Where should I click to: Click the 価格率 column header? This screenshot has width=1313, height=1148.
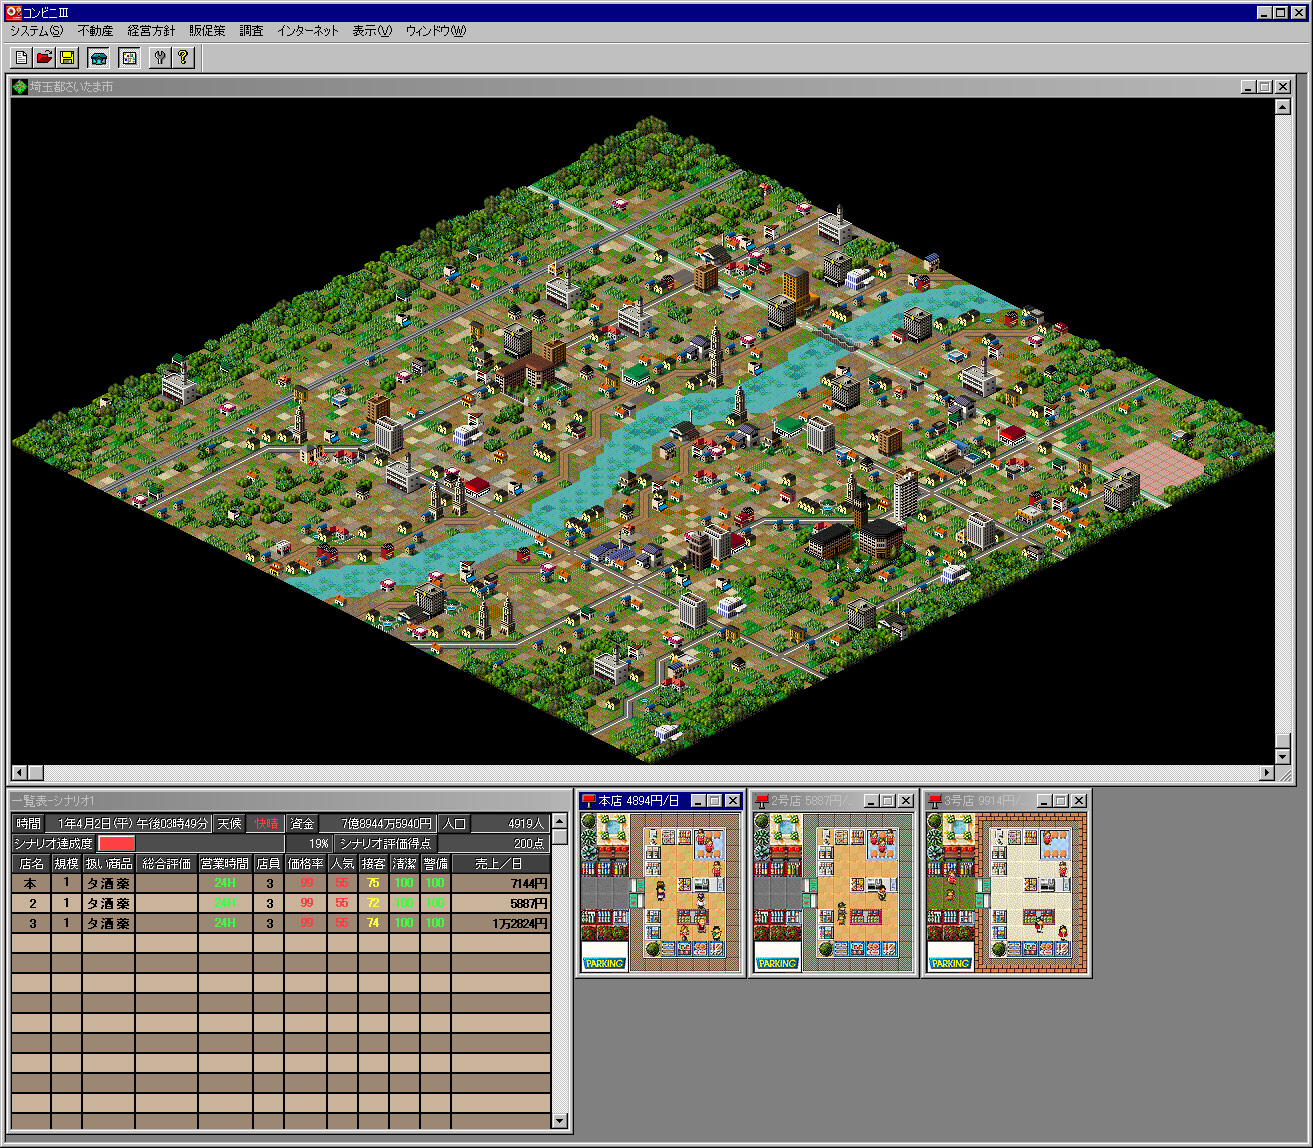[x=306, y=863]
